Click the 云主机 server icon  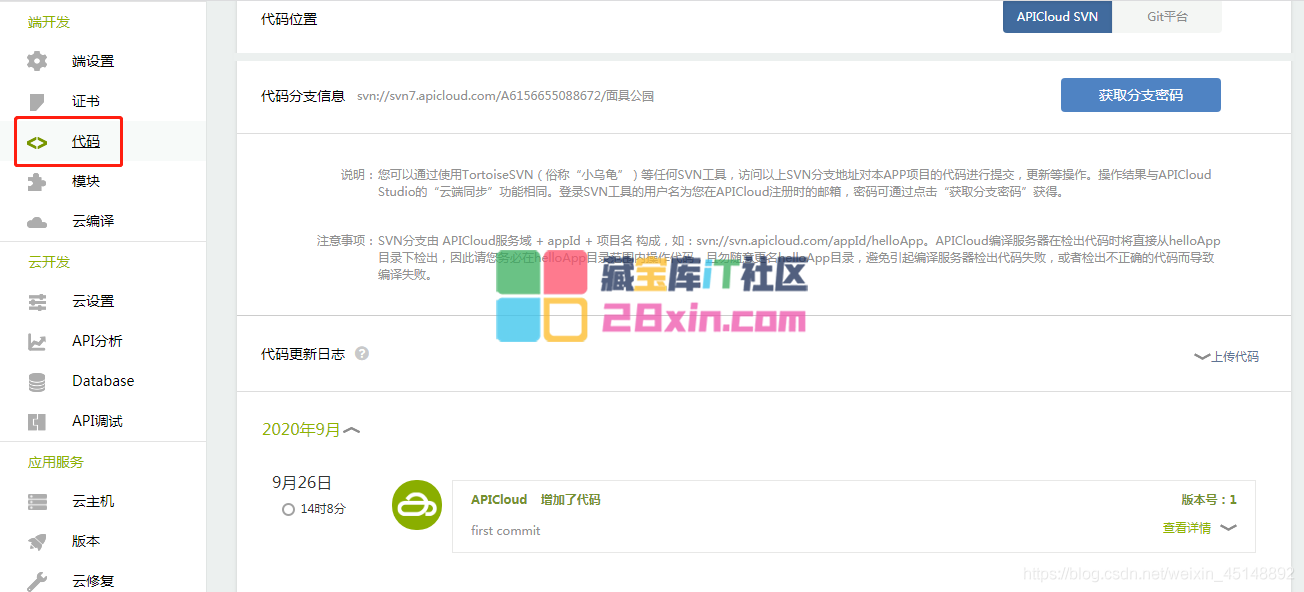[x=37, y=501]
